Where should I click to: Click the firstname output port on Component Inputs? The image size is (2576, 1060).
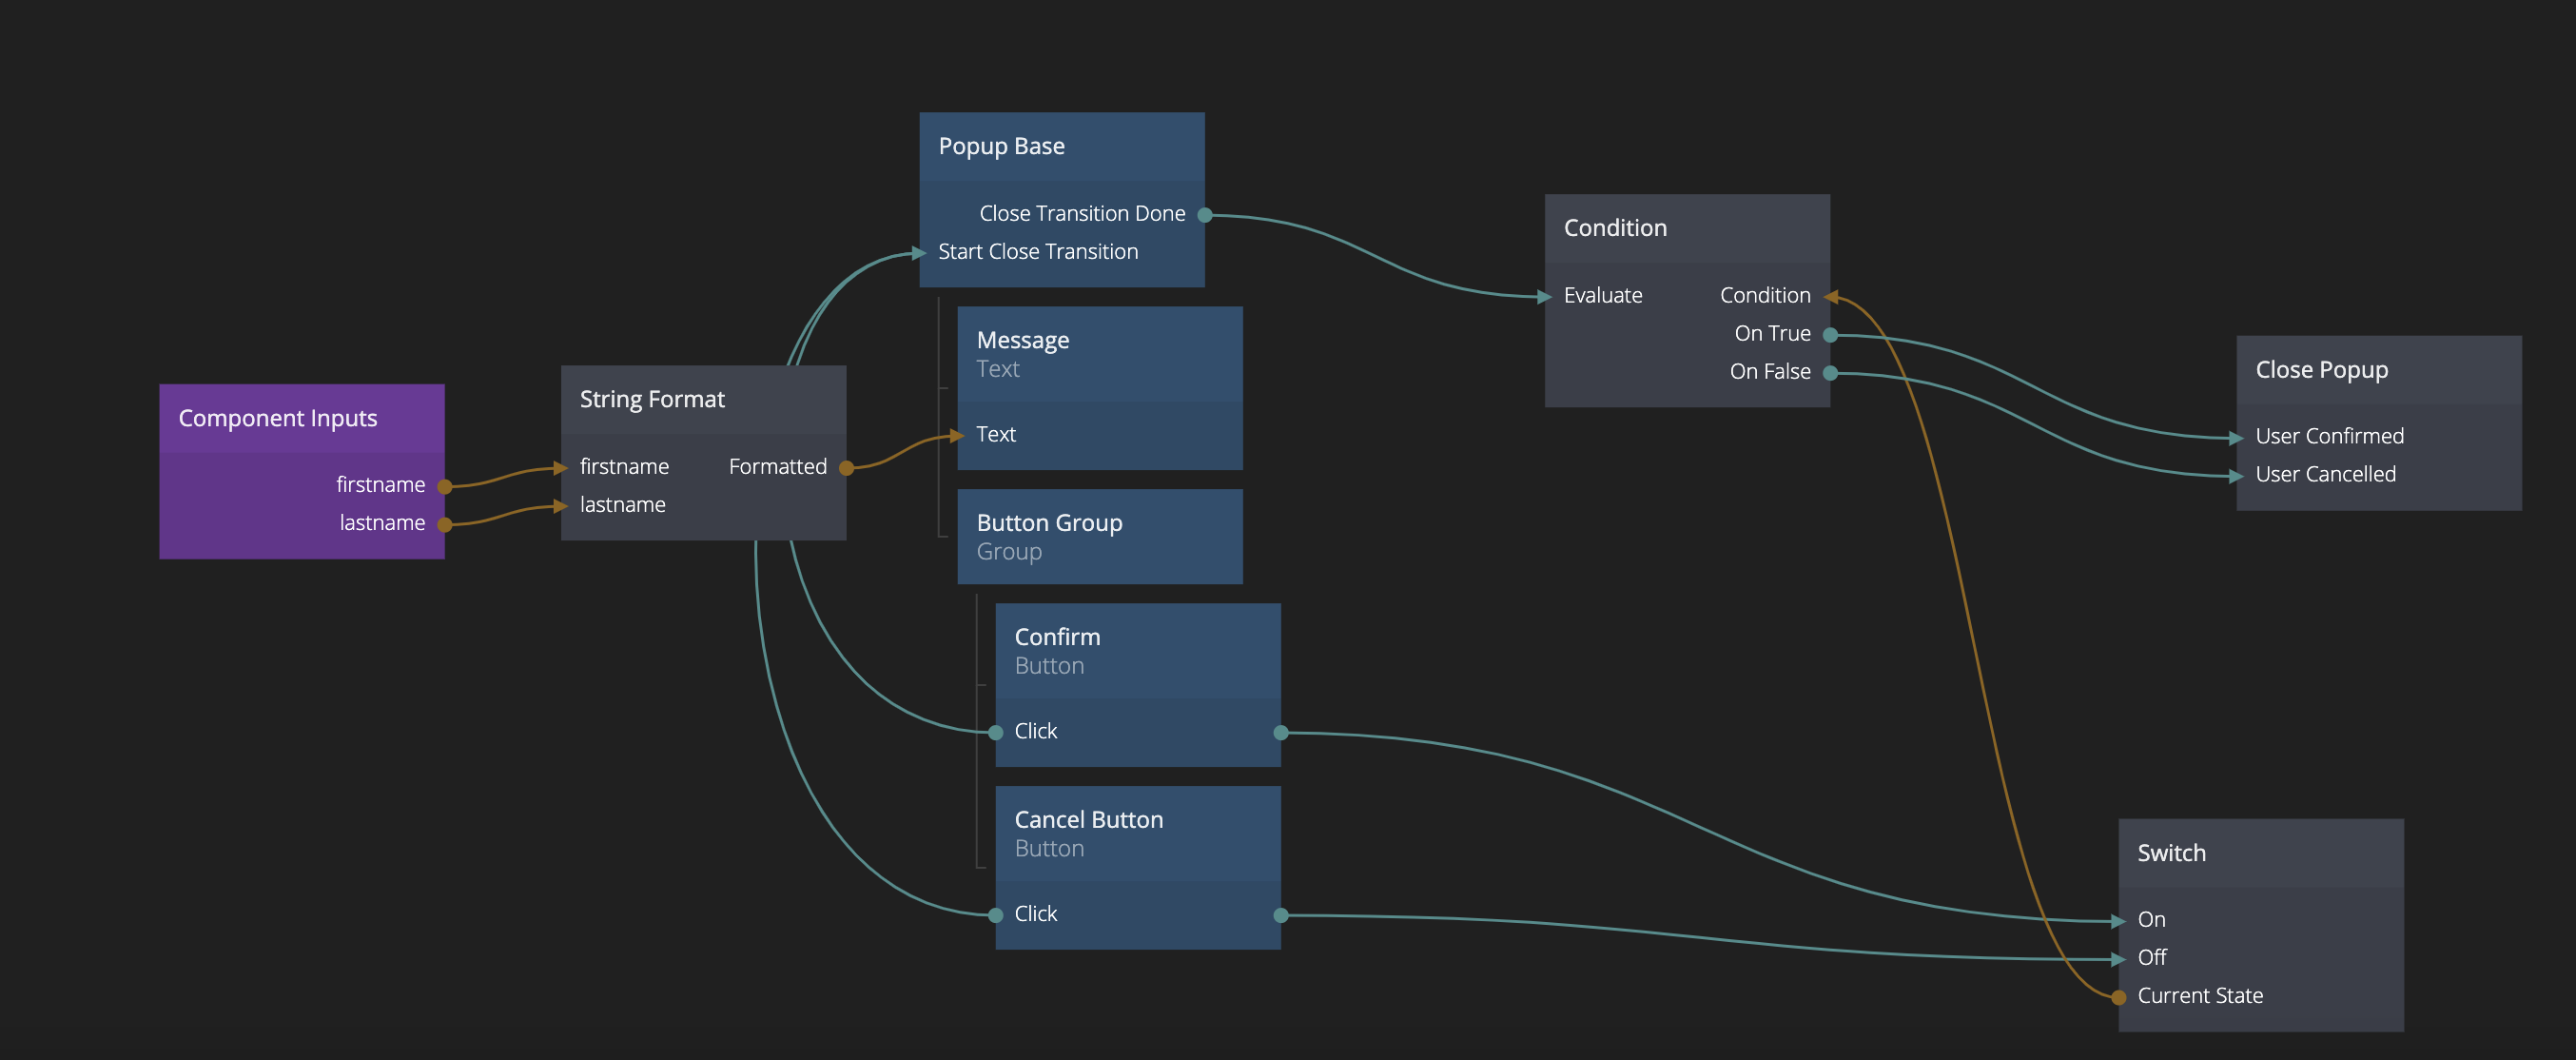pyautogui.click(x=445, y=486)
